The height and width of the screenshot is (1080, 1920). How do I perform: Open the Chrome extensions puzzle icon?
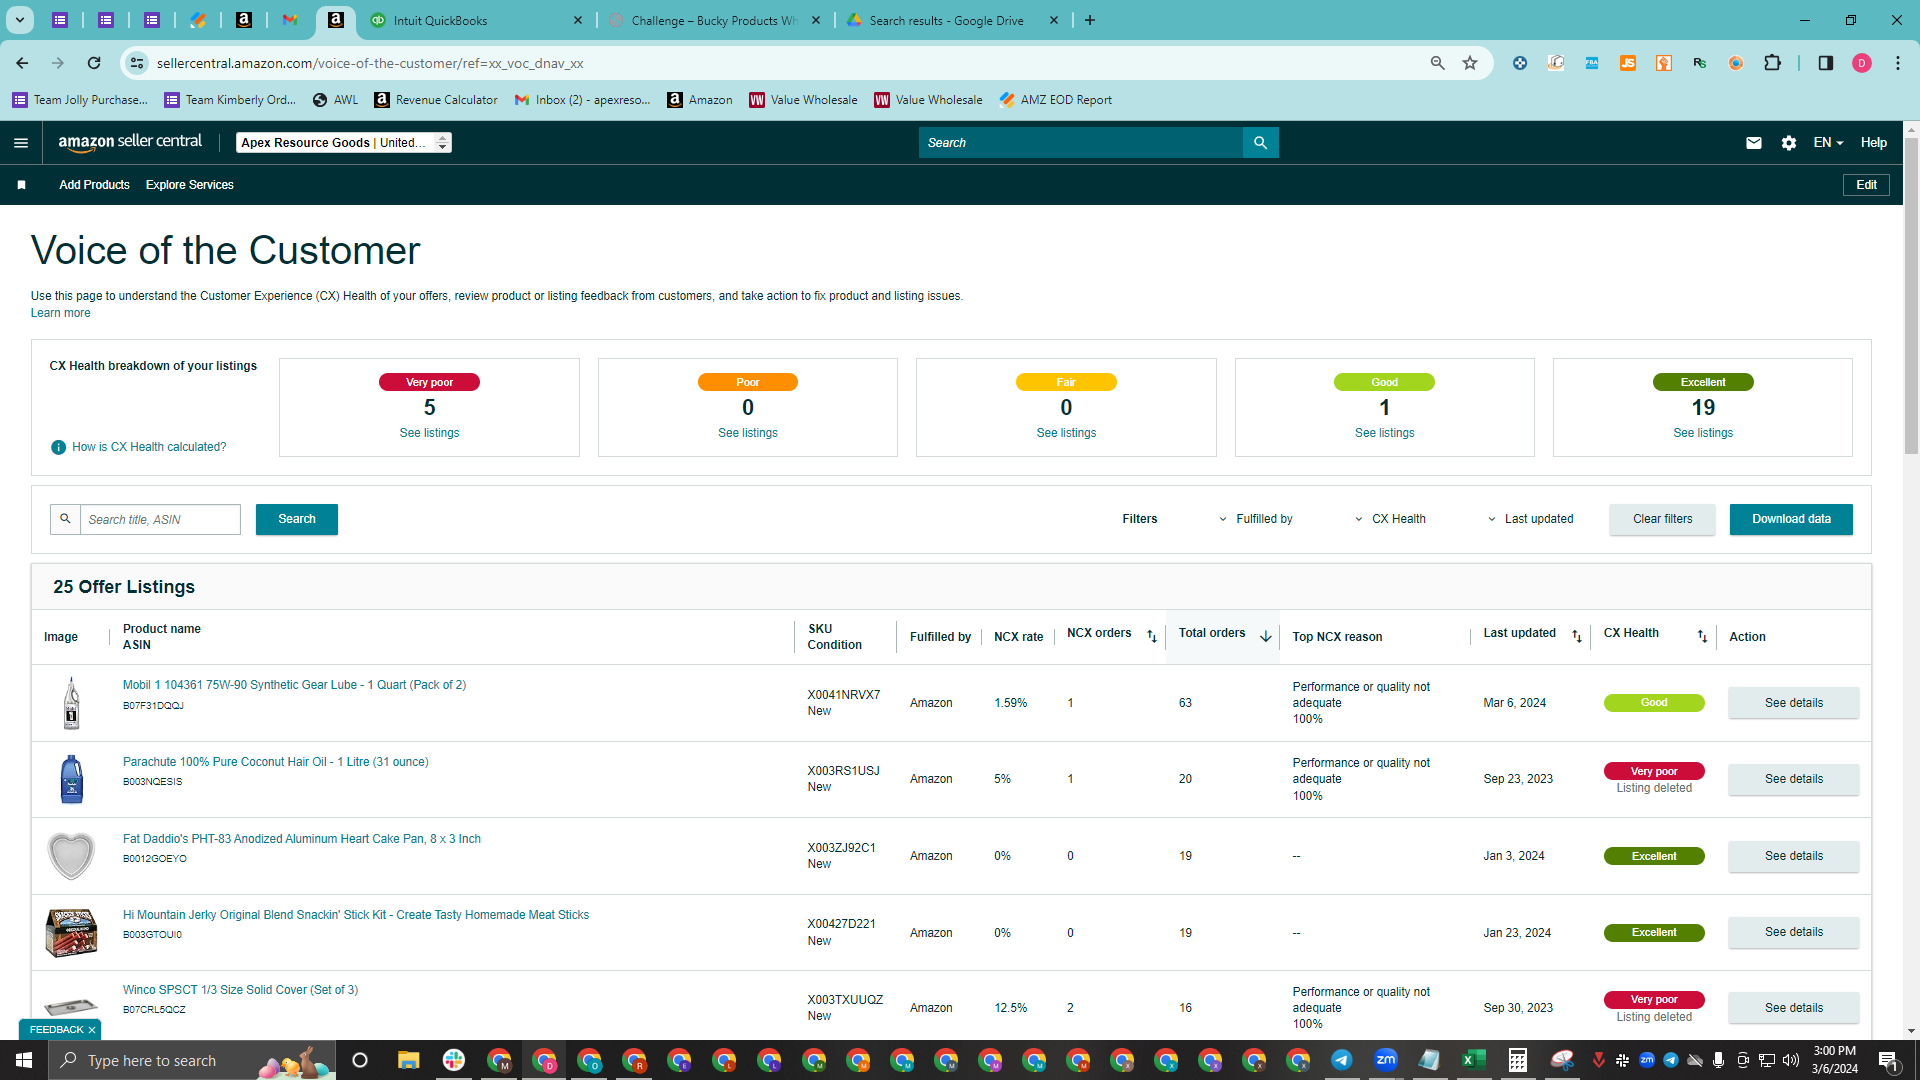(x=1772, y=63)
